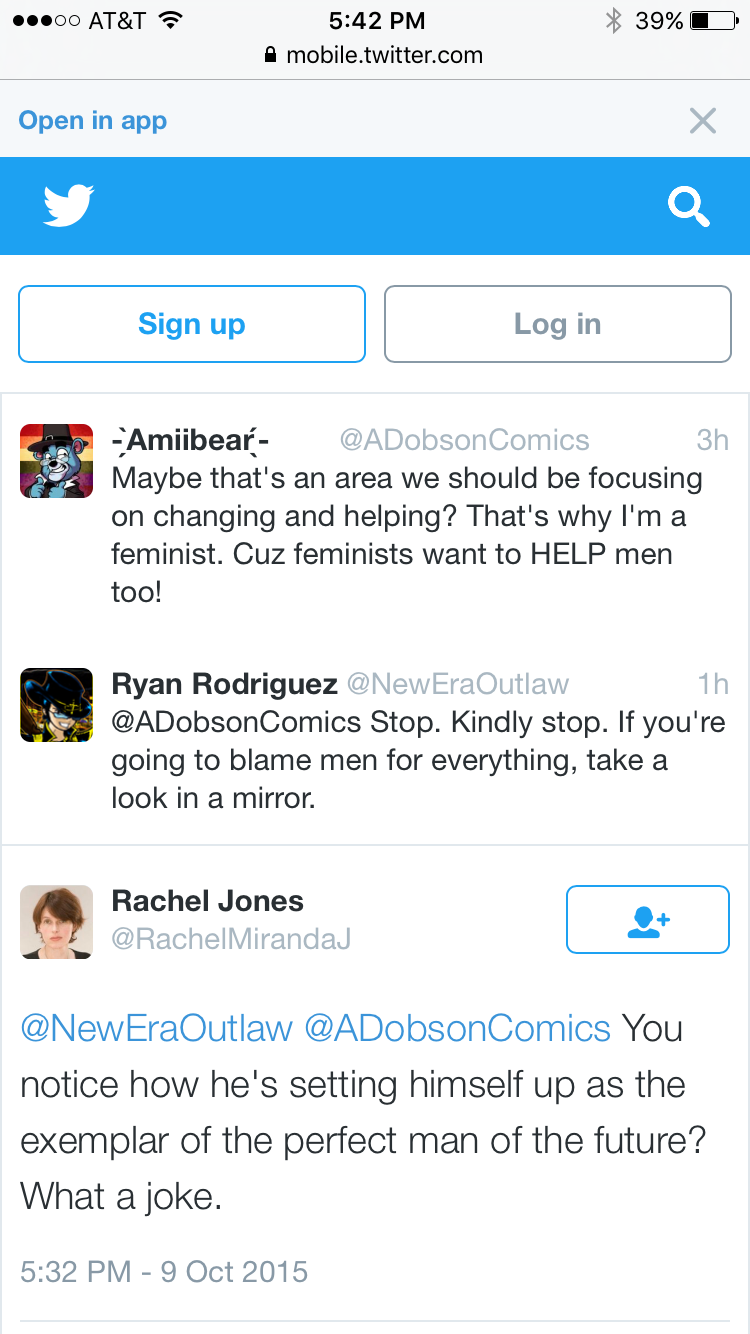Dismiss the Open in app banner
The height and width of the screenshot is (1334, 750).
point(703,121)
